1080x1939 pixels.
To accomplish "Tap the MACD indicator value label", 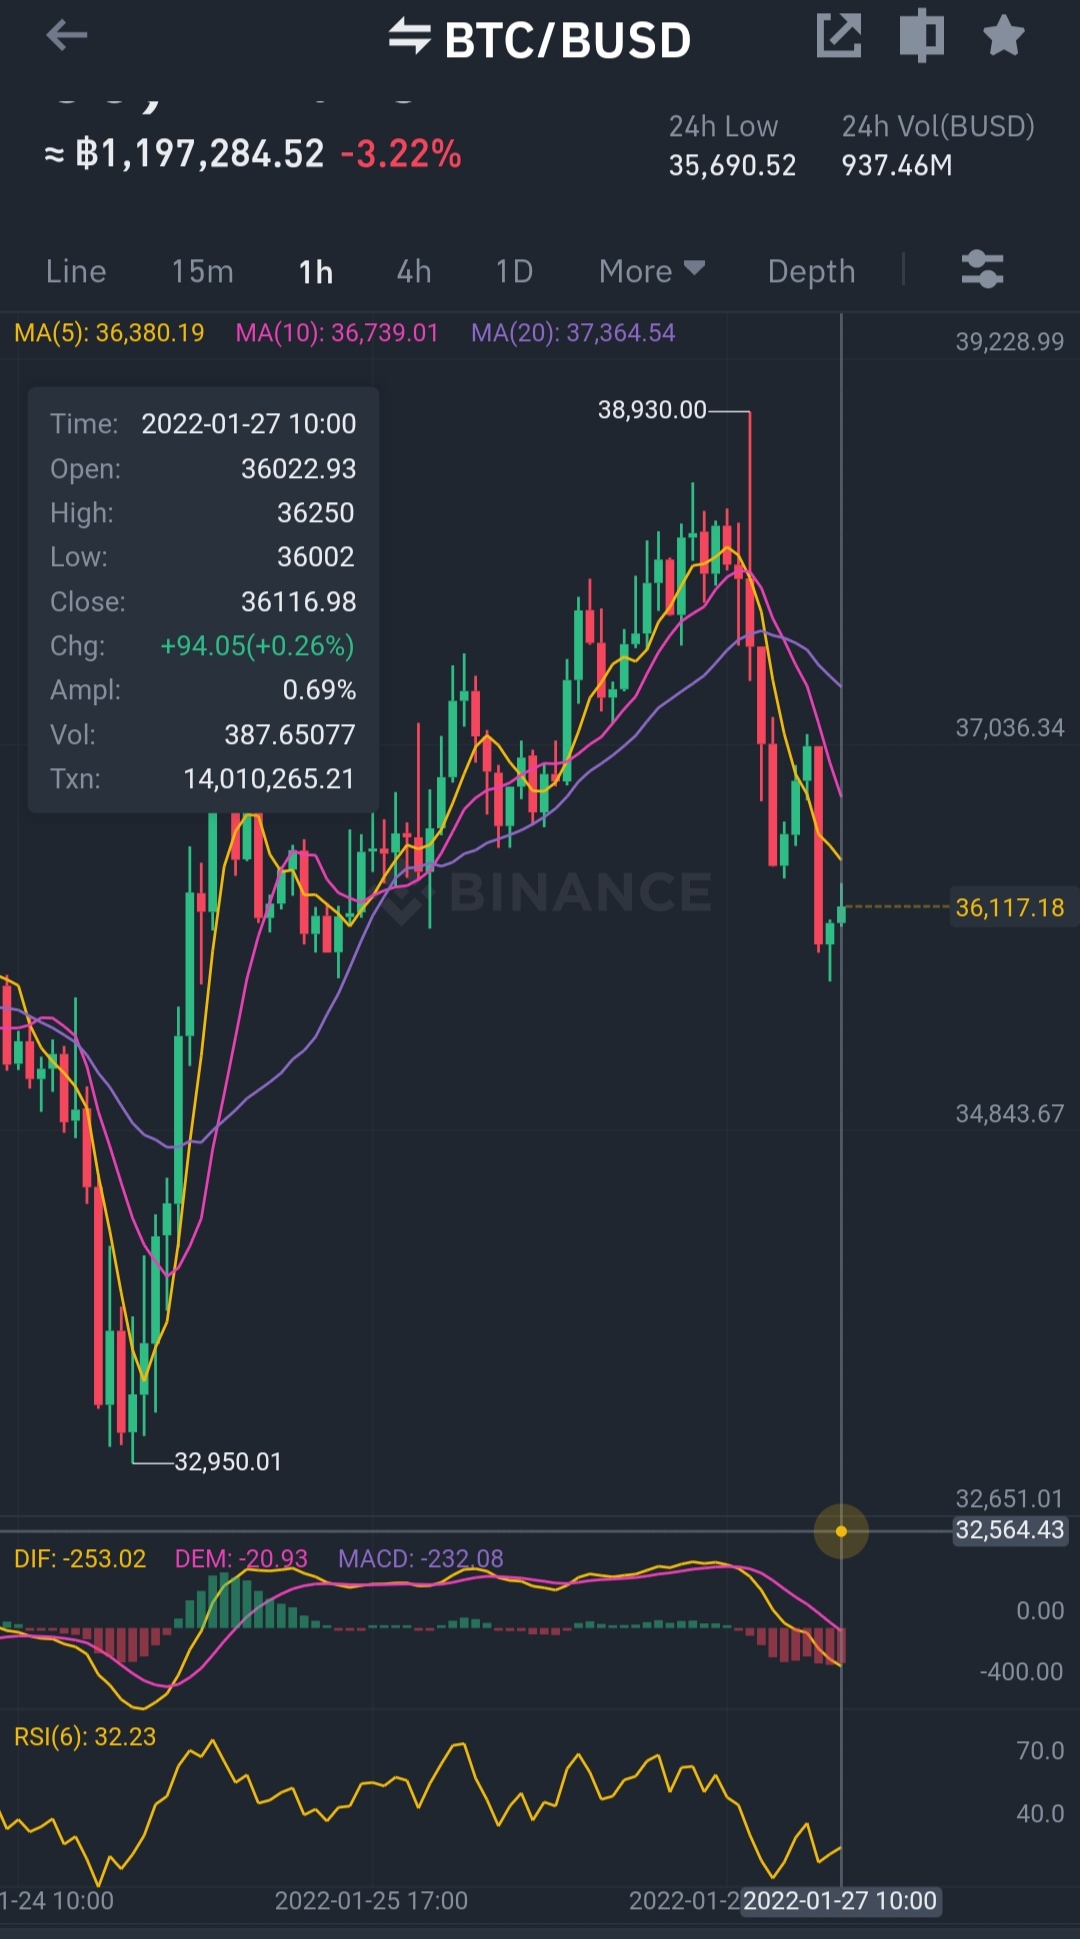I will tap(420, 1558).
